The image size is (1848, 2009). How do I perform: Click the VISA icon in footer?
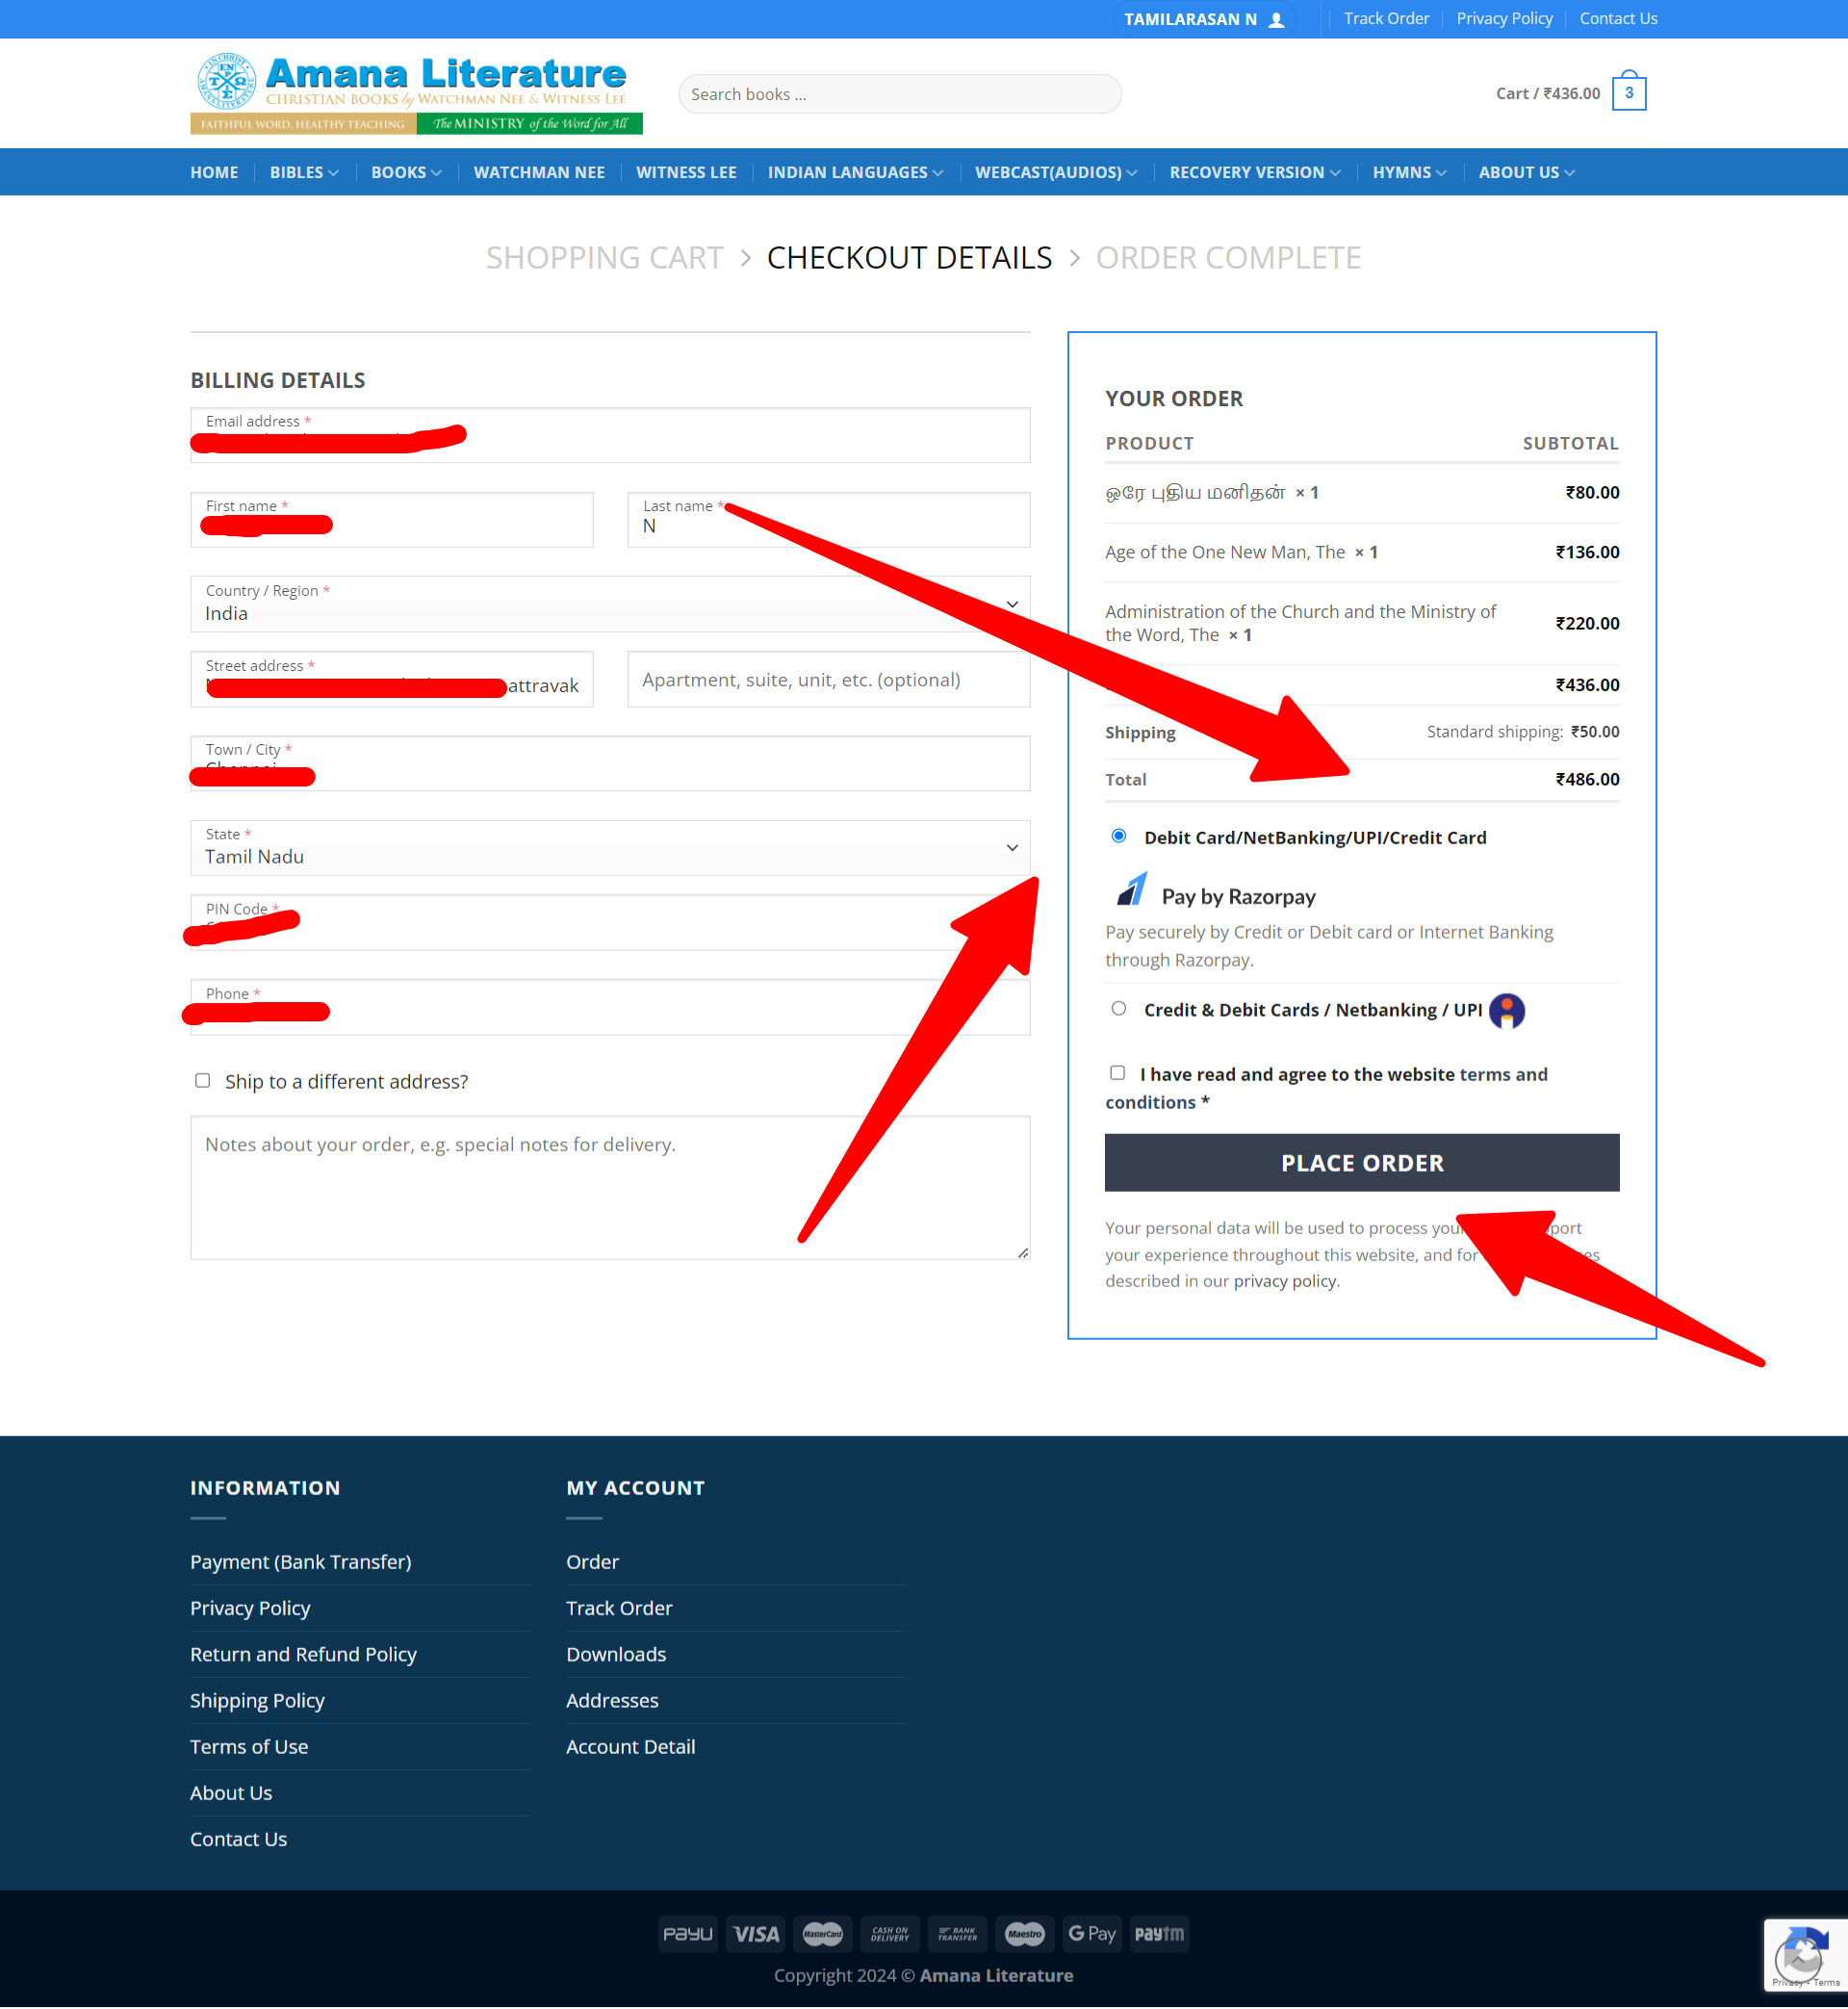point(755,1933)
